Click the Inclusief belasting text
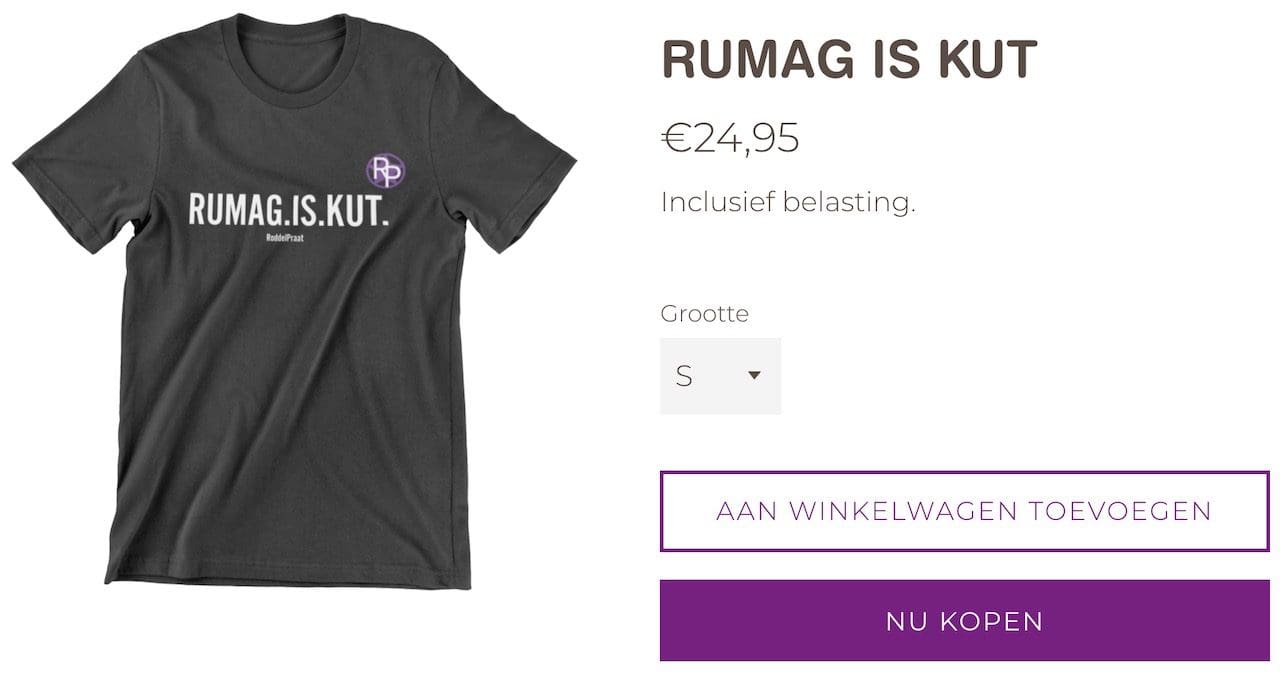The height and width of the screenshot is (675, 1280). pos(788,202)
